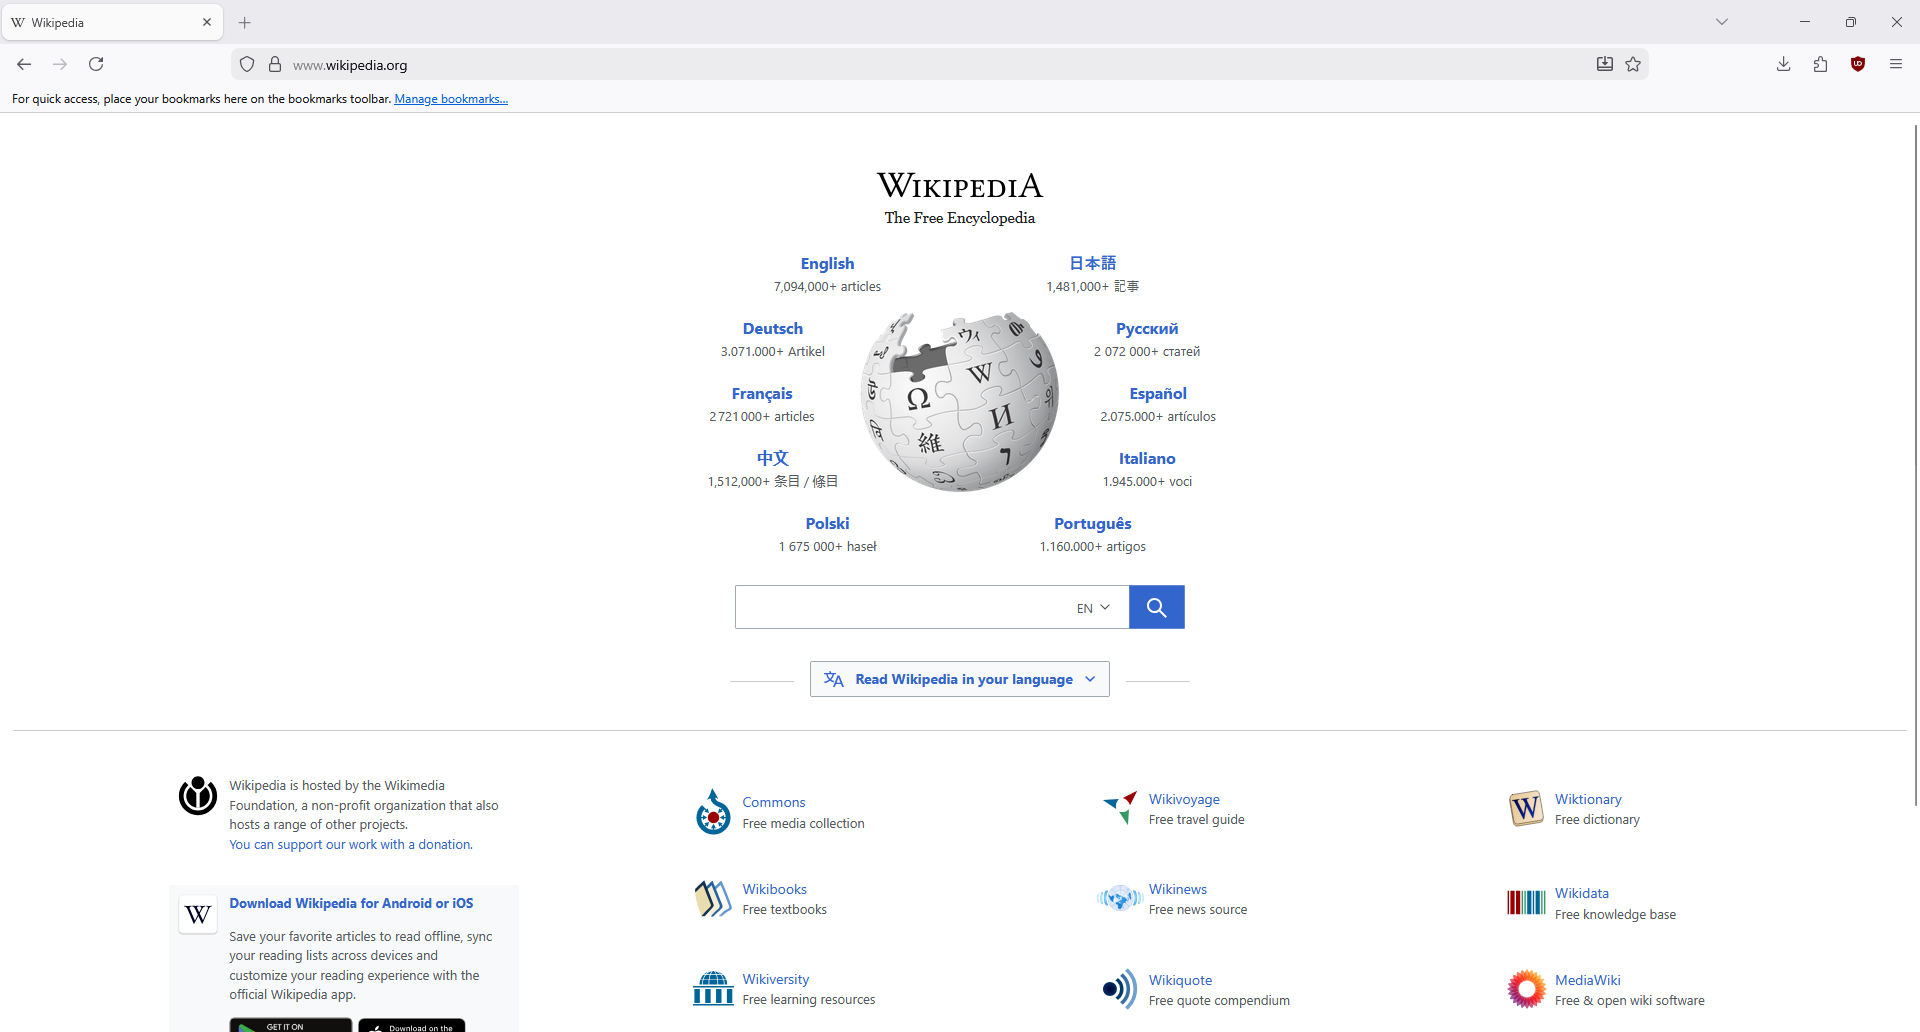Open the Firefox hamburger application menu

(x=1896, y=64)
